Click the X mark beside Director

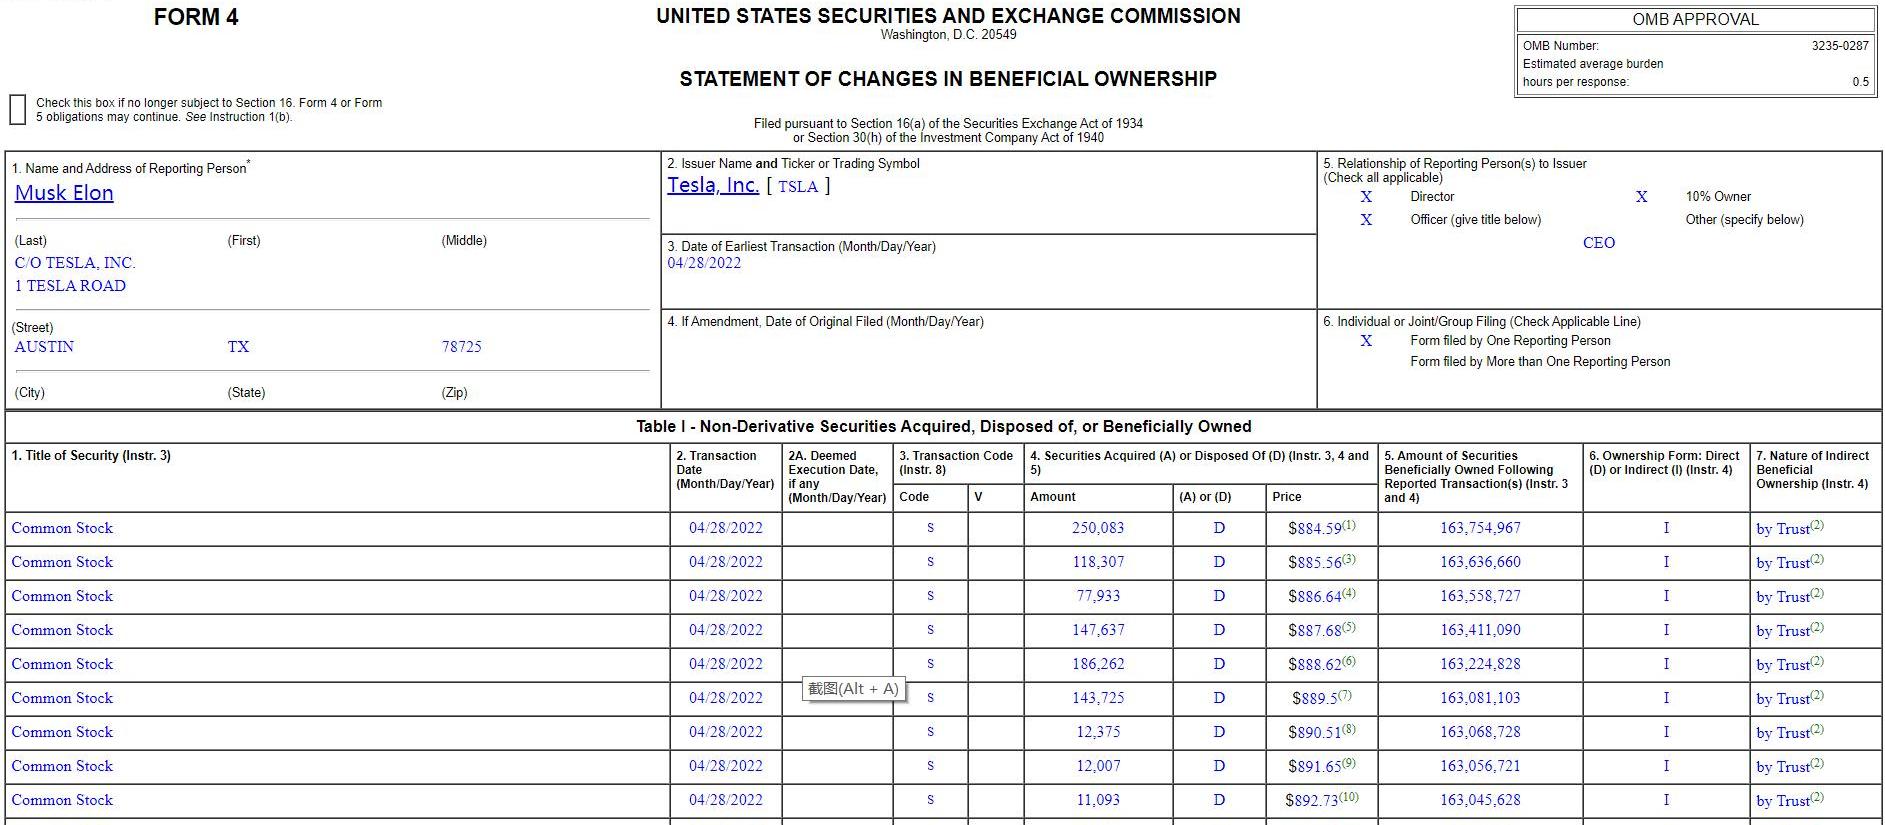click(1366, 197)
